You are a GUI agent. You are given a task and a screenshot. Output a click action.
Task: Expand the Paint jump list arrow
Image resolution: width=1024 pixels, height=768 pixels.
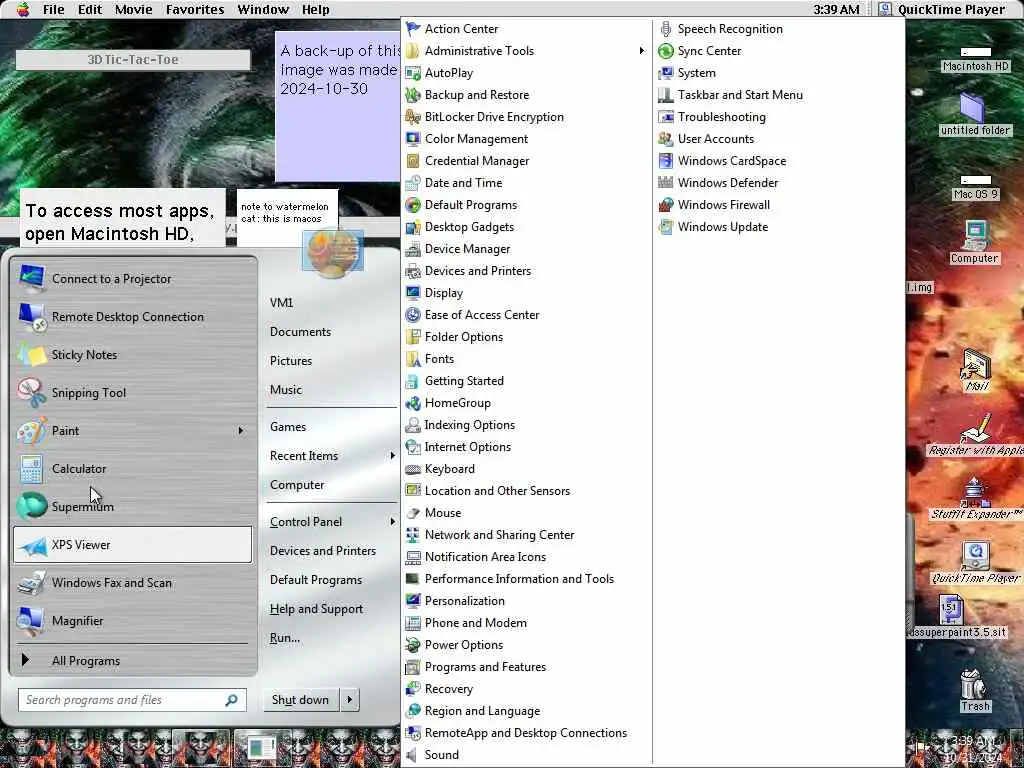[241, 431]
